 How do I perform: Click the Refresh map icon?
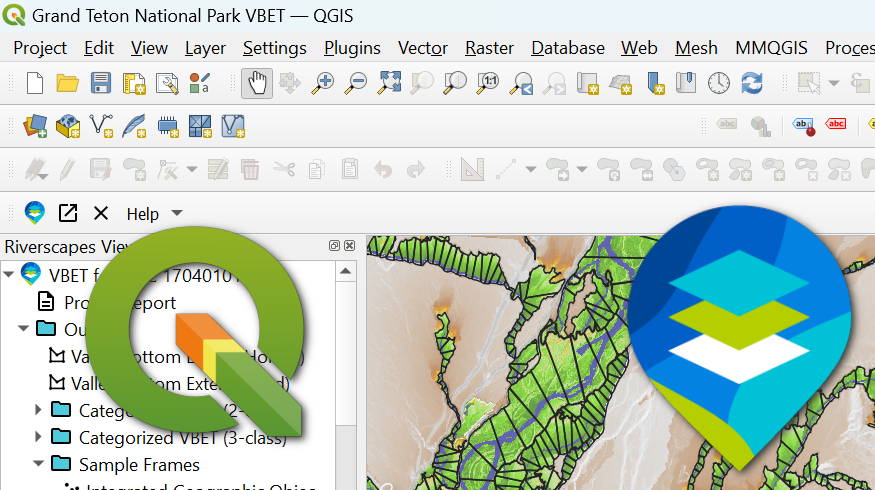[x=752, y=83]
